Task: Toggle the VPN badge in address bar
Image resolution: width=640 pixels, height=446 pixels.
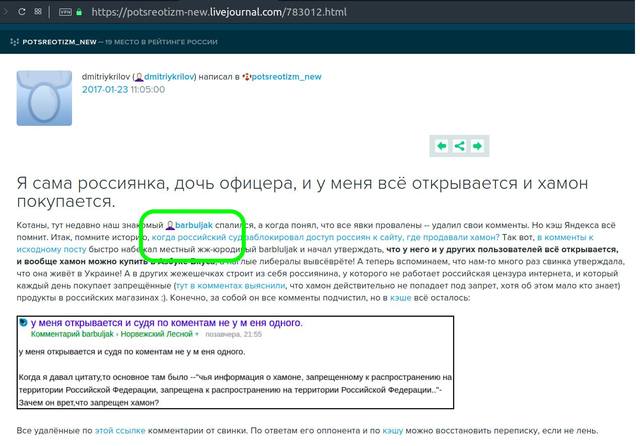Action: [x=65, y=12]
